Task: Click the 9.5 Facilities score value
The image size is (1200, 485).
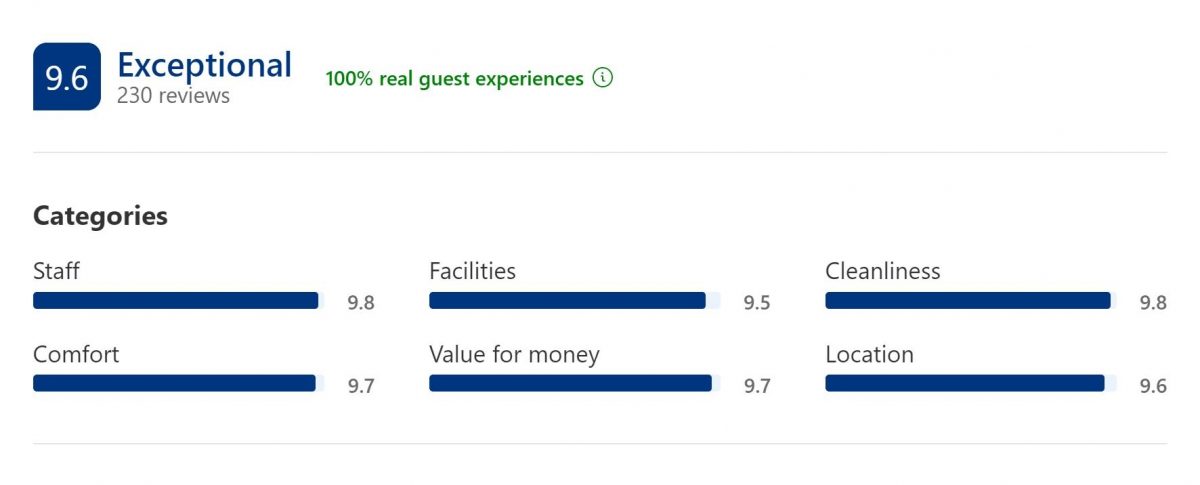Action: [x=756, y=303]
